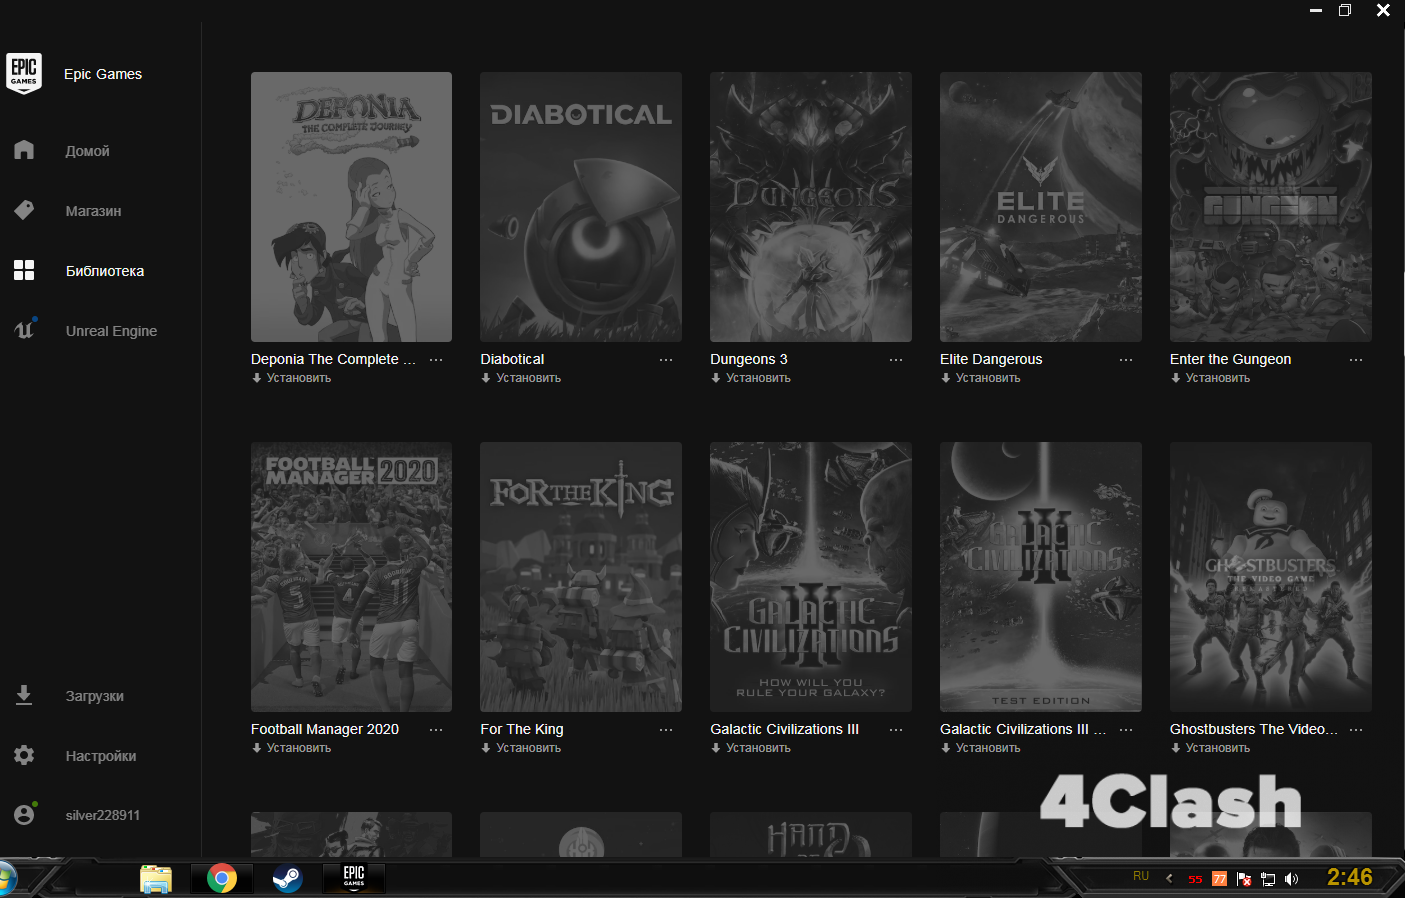Open Steam from the taskbar
1405x898 pixels.
coord(288,879)
